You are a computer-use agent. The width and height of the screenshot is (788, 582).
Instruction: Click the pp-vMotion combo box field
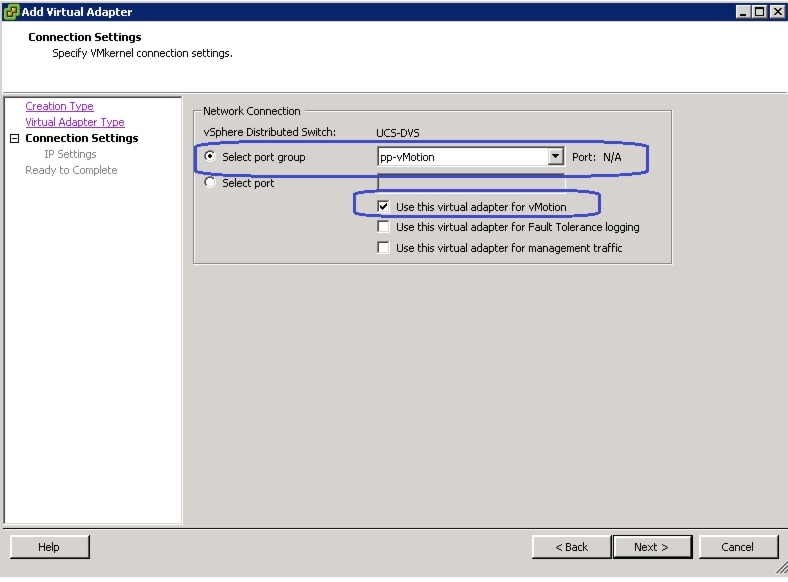[x=470, y=156]
